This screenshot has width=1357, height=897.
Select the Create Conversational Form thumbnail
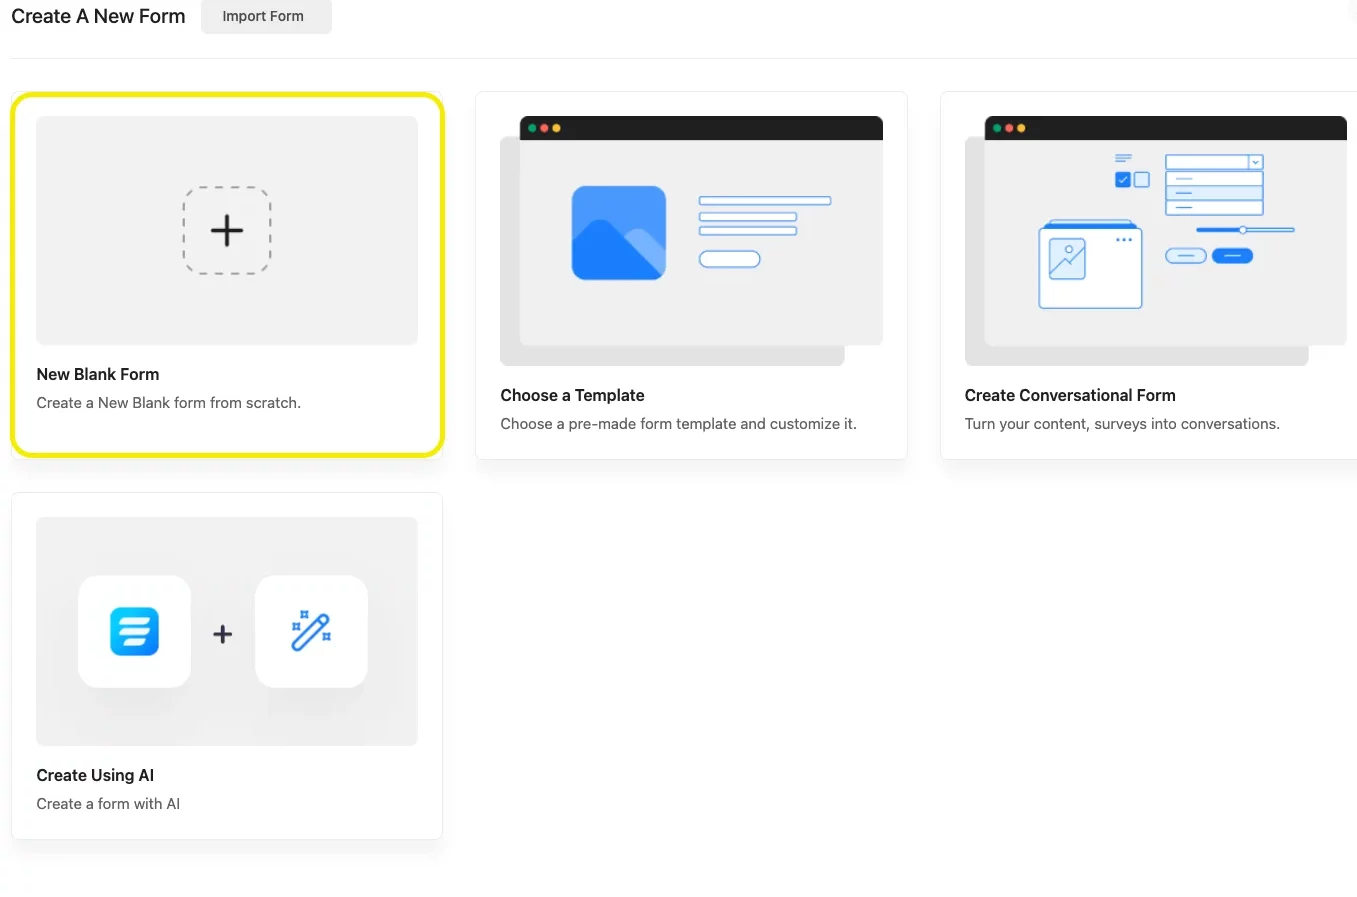pos(1155,241)
